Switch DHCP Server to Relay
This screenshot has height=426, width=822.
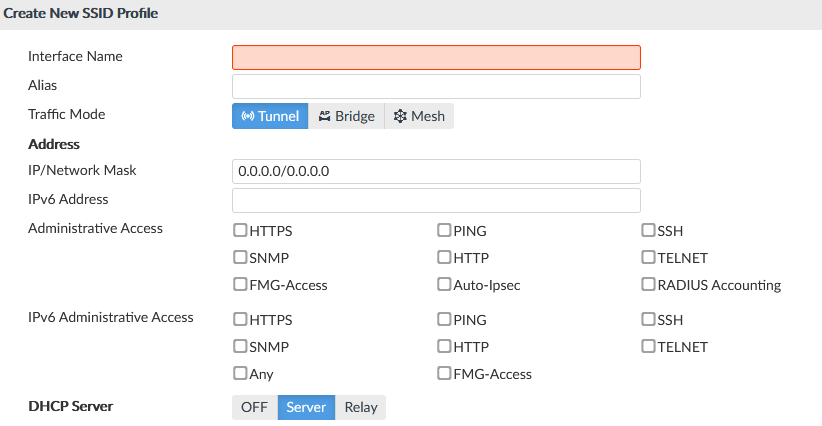point(361,407)
